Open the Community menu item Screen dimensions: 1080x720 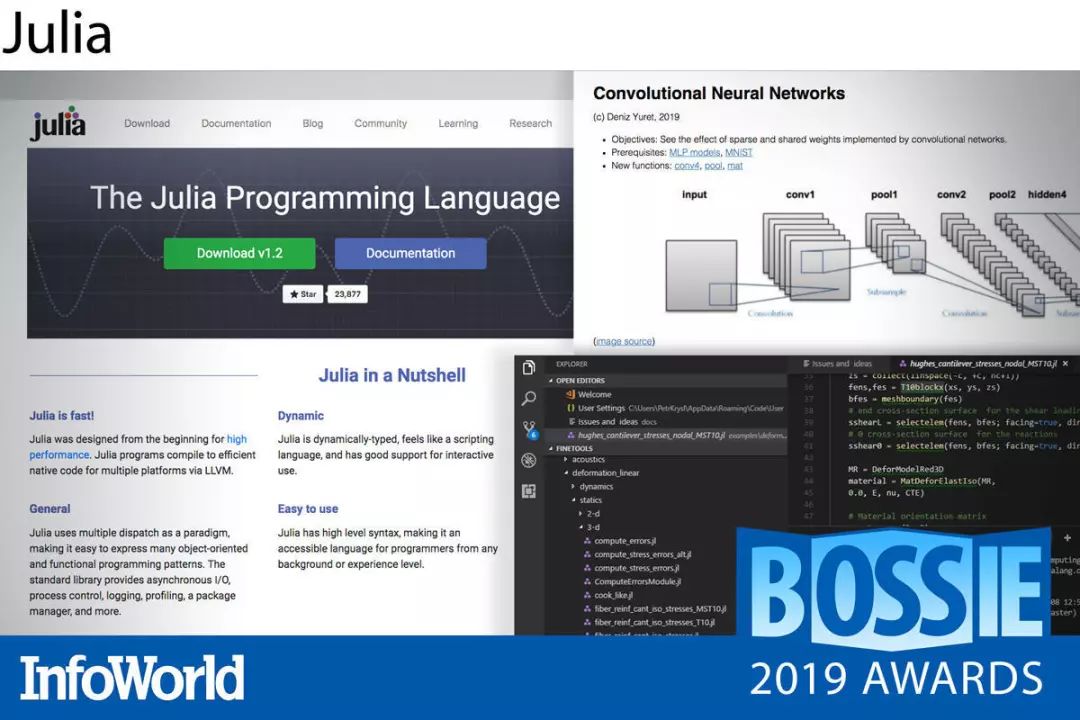pyautogui.click(x=380, y=124)
